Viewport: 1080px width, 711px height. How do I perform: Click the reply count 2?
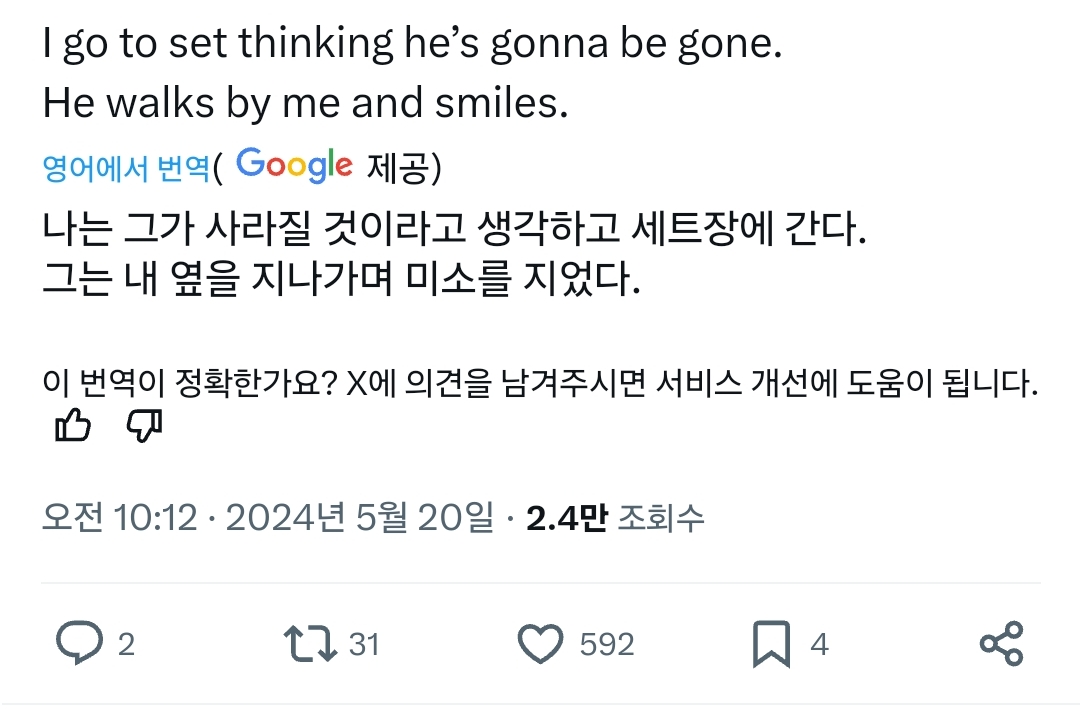(126, 645)
